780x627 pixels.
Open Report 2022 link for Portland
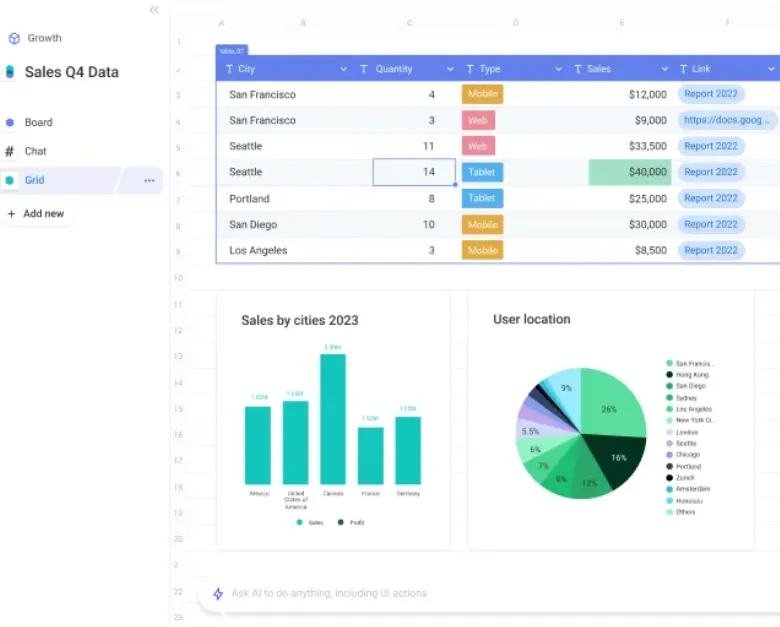[711, 198]
